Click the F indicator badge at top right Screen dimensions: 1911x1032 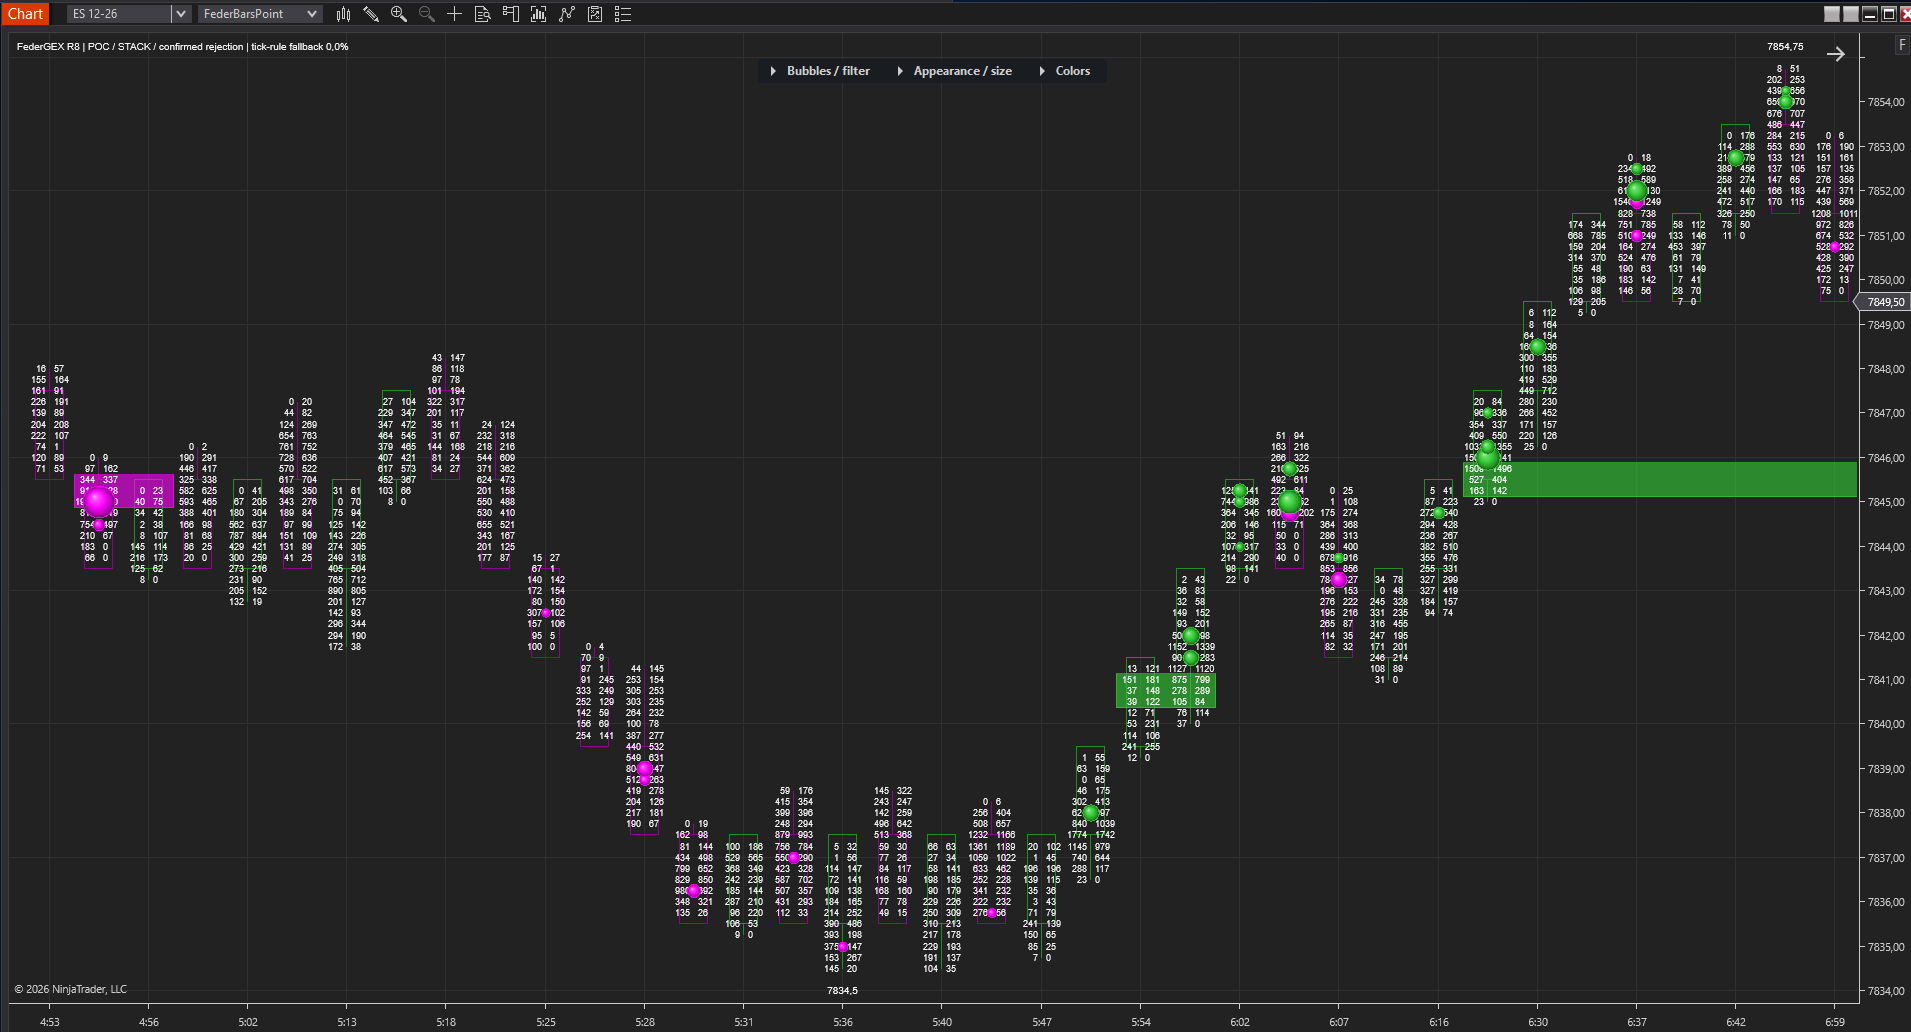coord(1902,45)
